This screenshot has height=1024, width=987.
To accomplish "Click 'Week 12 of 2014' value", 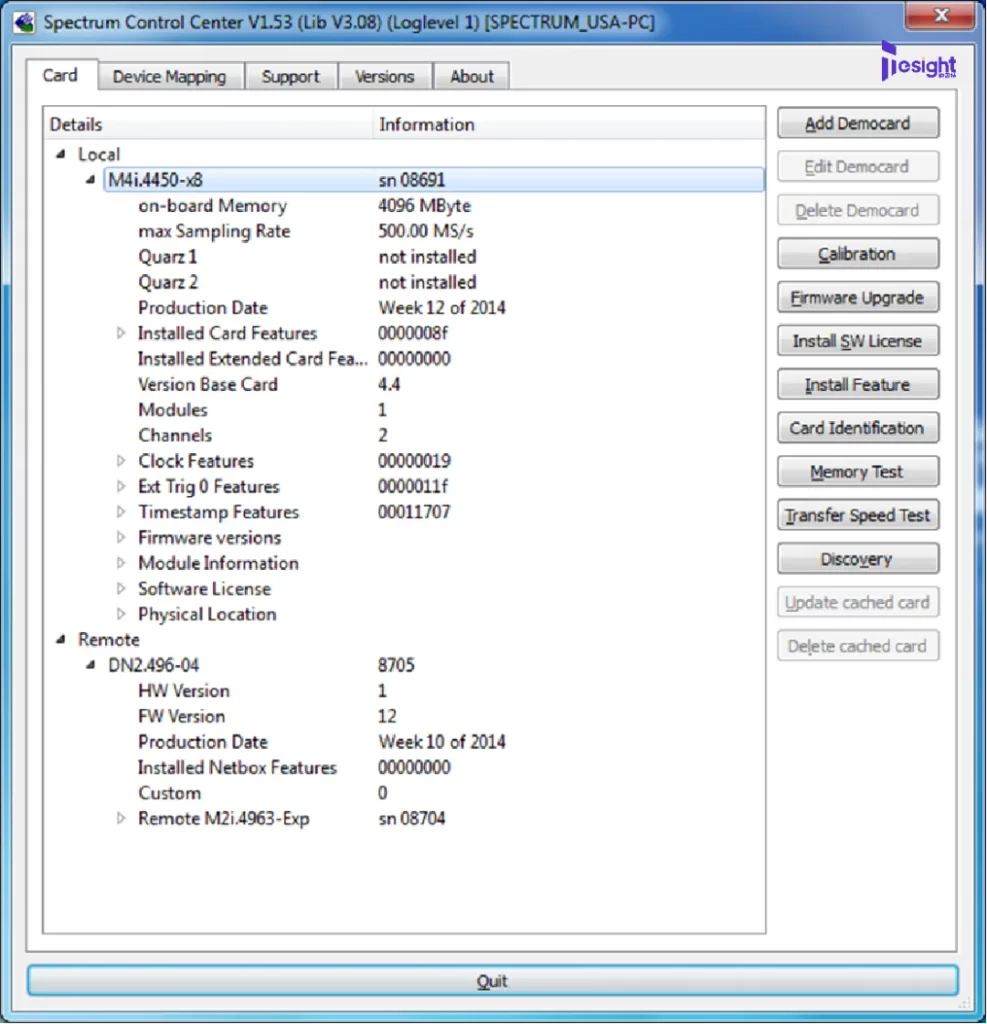I will [442, 308].
